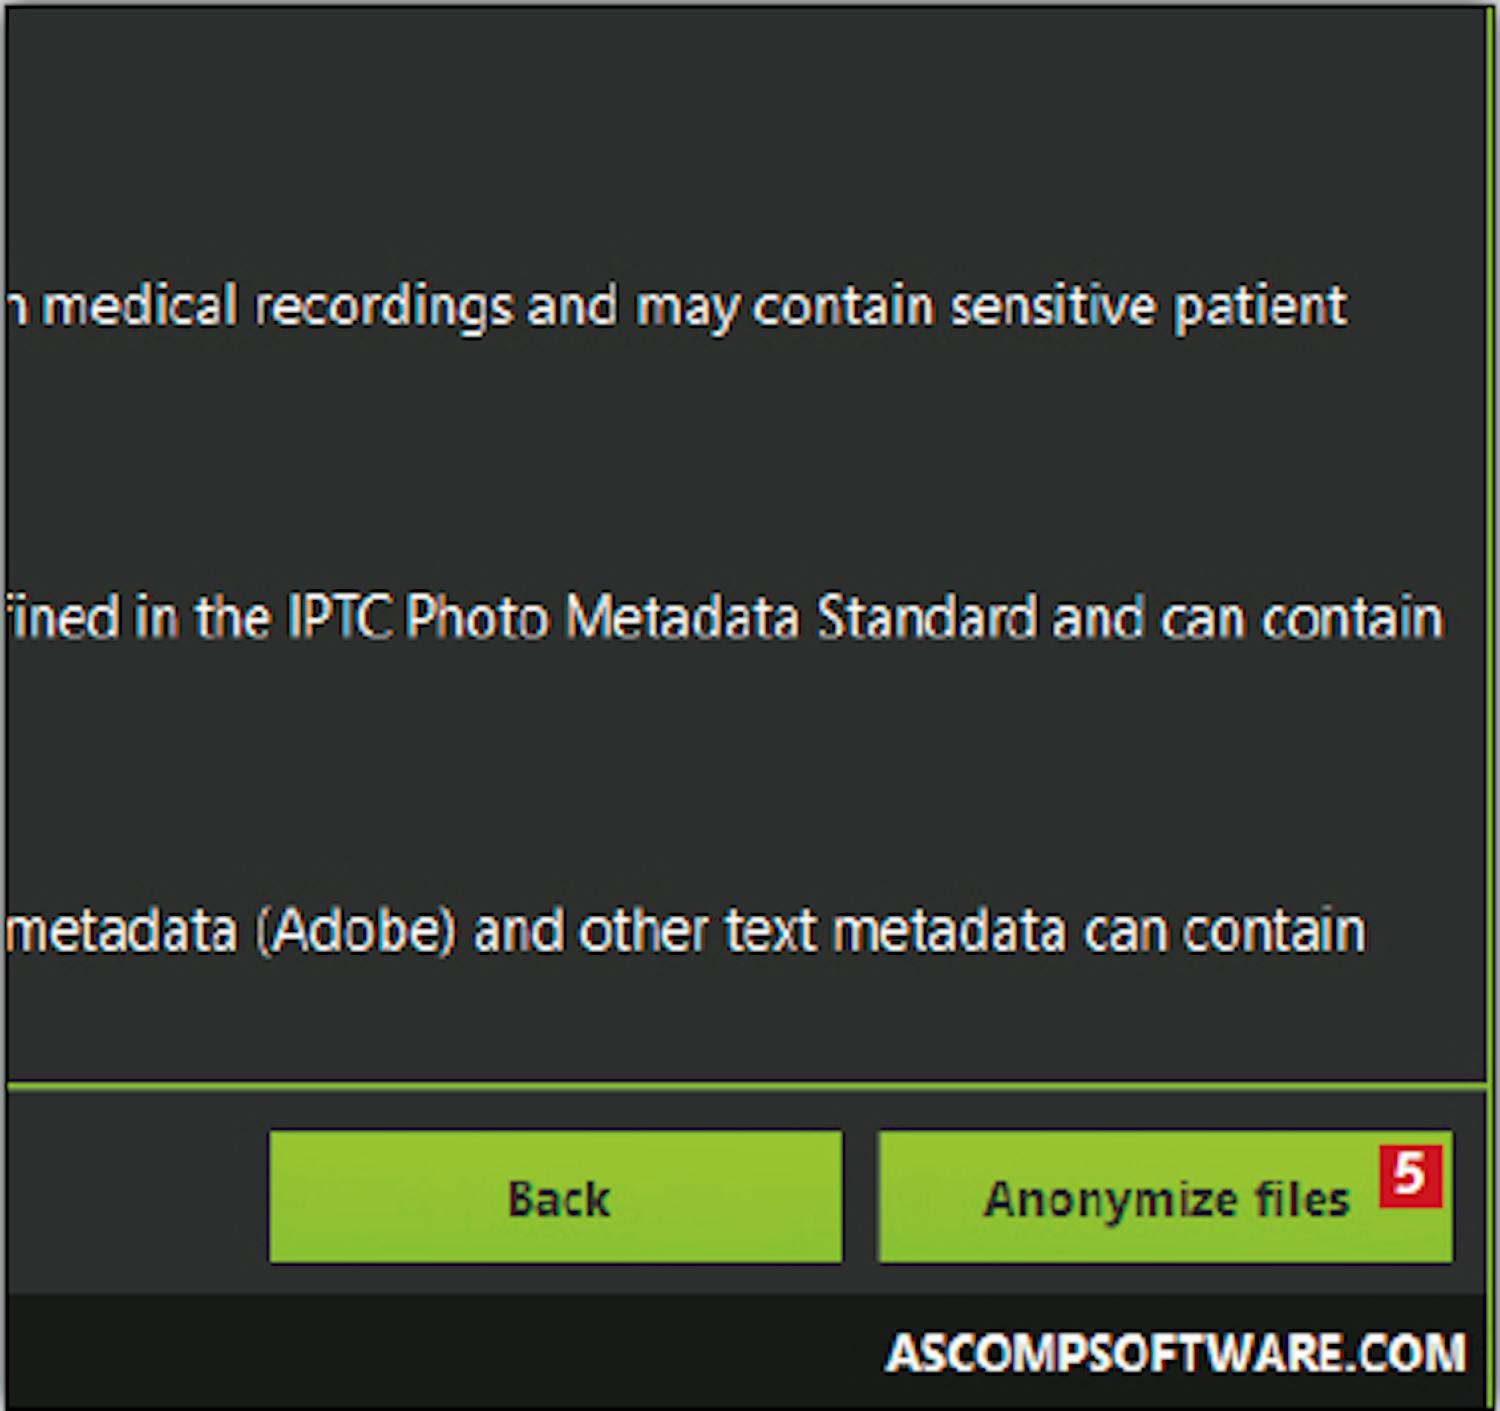Click the word "Standard" in the IPTC line
This screenshot has height=1411, width=1500.
click(x=926, y=618)
